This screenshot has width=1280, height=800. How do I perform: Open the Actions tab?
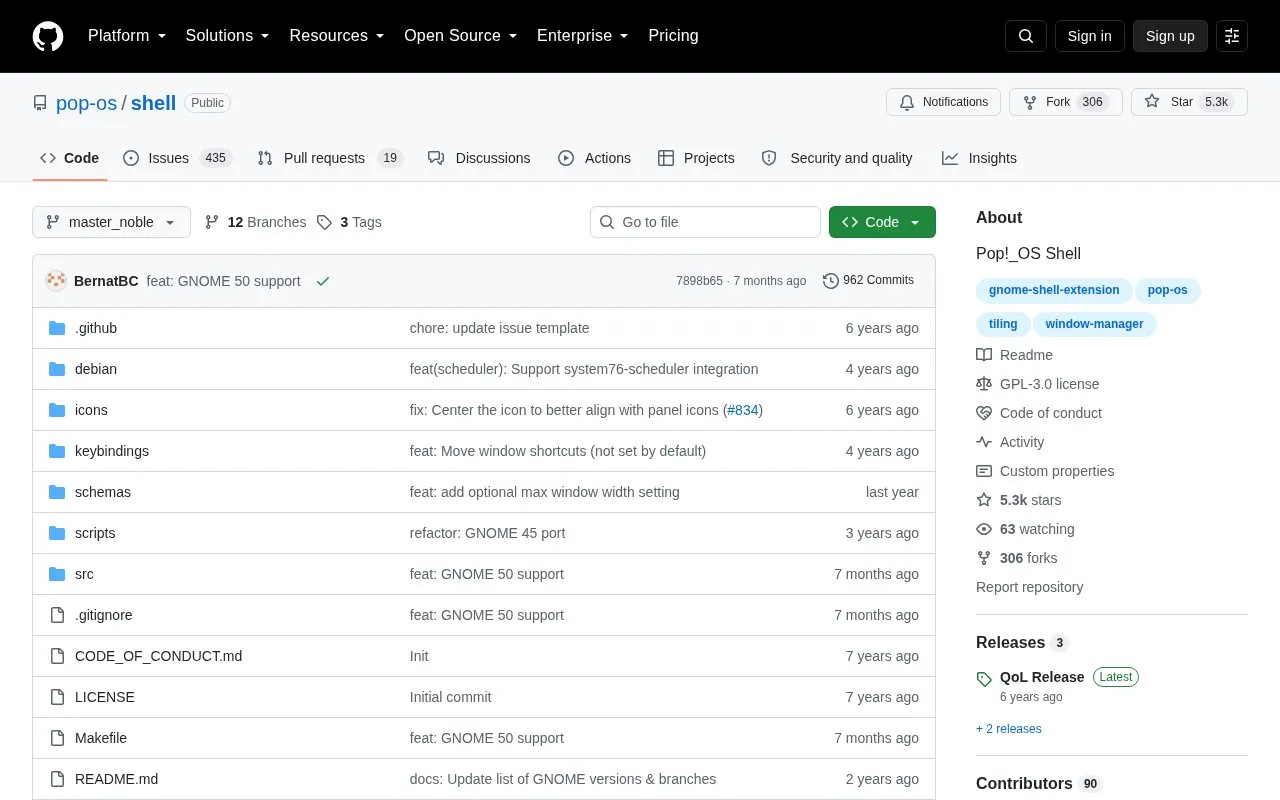coord(594,158)
